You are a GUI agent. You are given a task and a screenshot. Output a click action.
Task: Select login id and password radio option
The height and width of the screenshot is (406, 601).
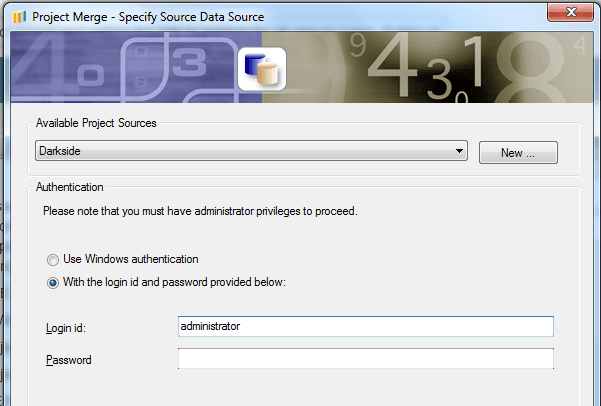[53, 283]
